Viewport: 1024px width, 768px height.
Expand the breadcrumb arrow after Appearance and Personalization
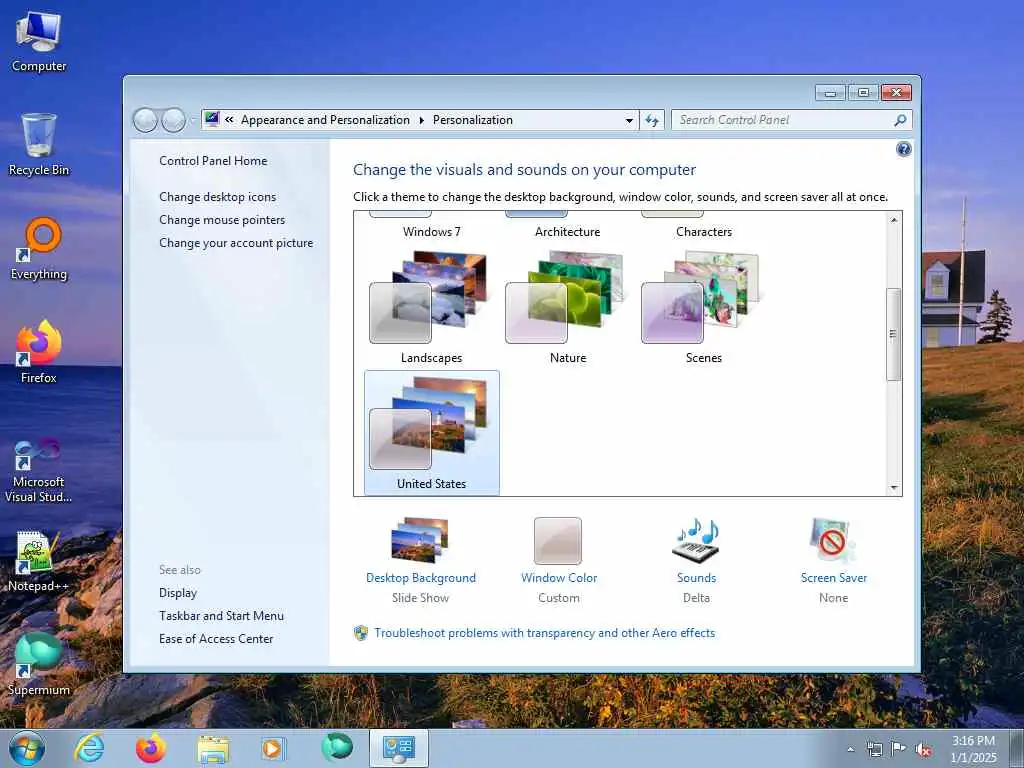click(x=421, y=120)
